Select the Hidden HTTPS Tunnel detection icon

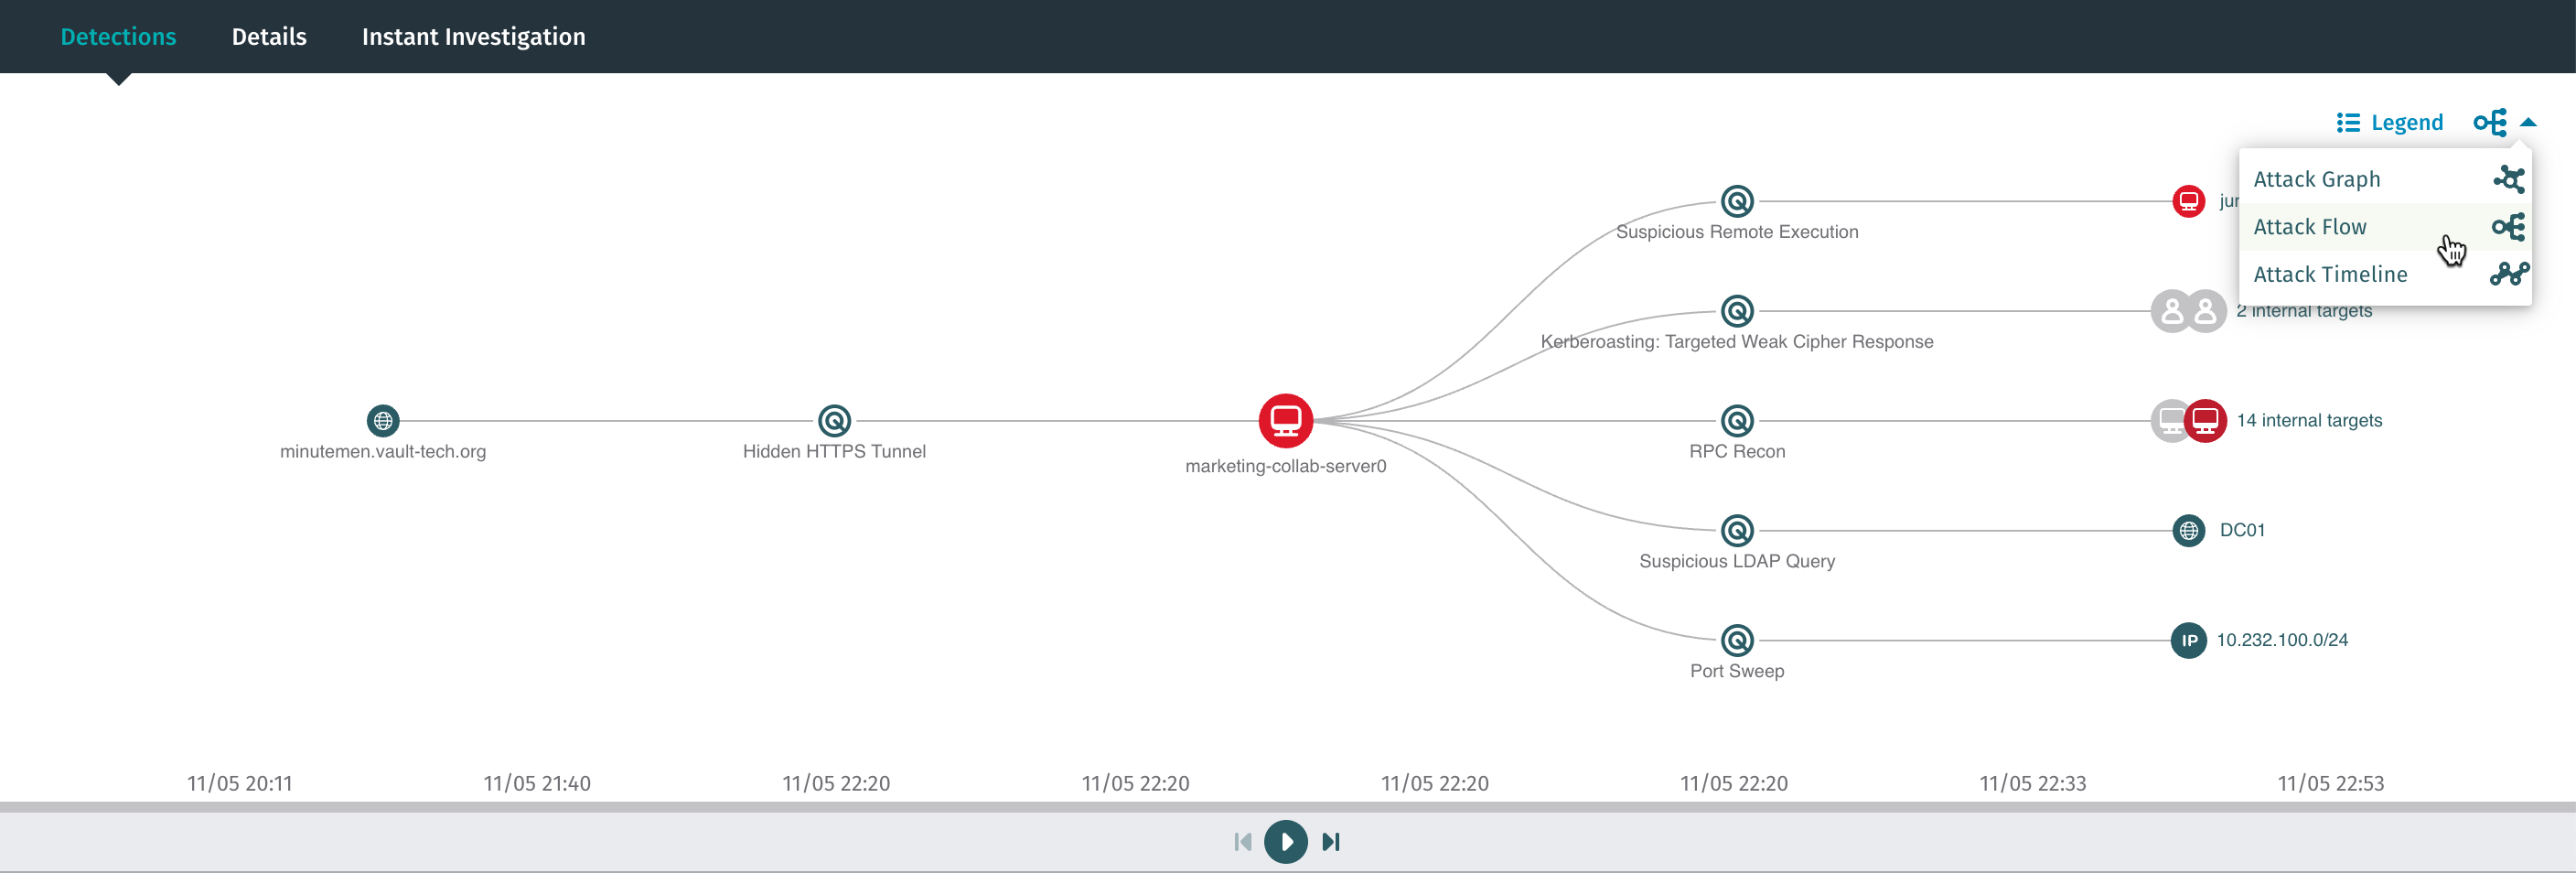coord(834,420)
